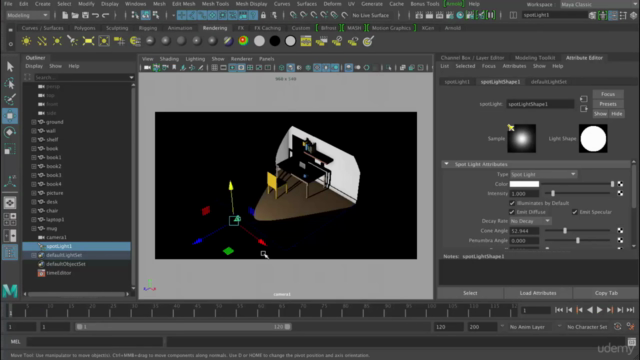Select the Select tool arrow
640x360 pixels.
[x=10, y=67]
